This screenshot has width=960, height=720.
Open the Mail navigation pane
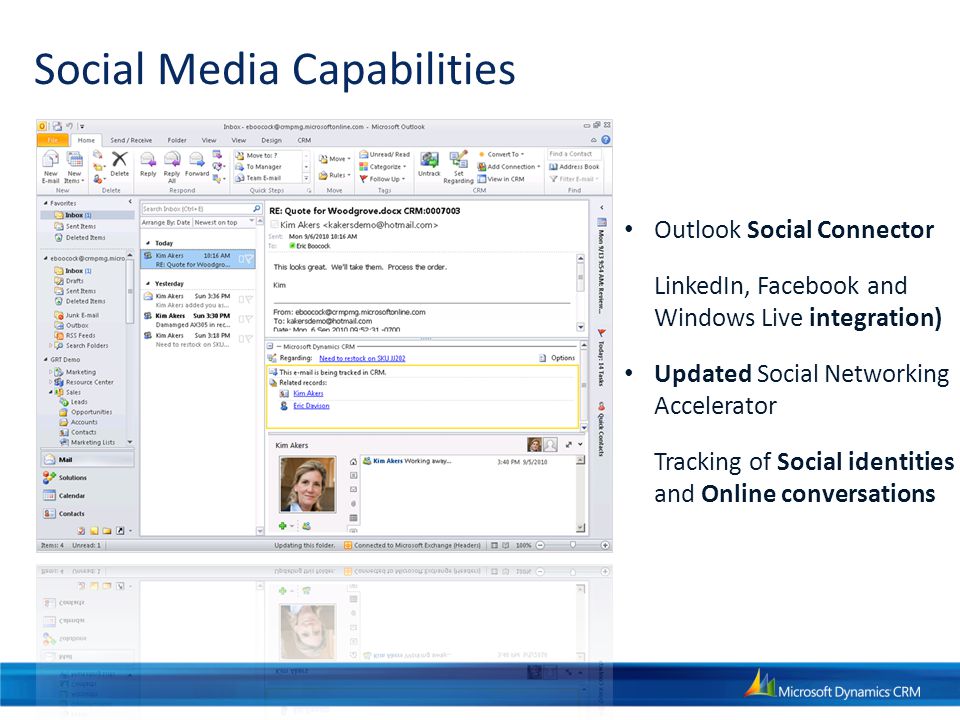point(88,459)
